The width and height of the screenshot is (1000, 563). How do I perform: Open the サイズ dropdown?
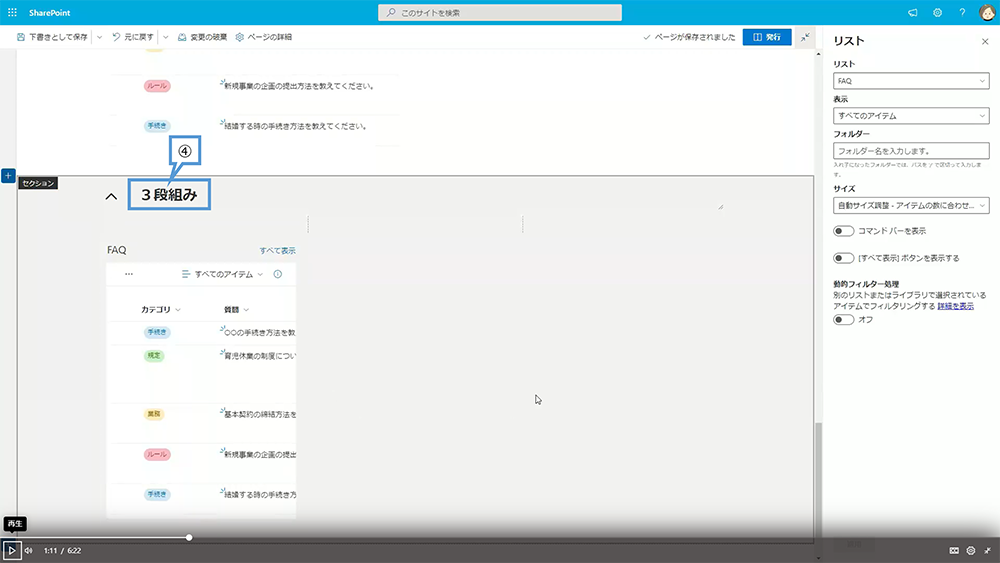911,205
